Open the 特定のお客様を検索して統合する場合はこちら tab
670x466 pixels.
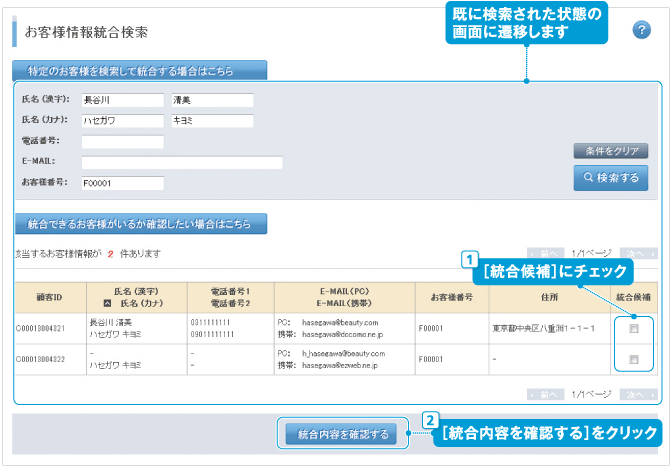(x=139, y=71)
